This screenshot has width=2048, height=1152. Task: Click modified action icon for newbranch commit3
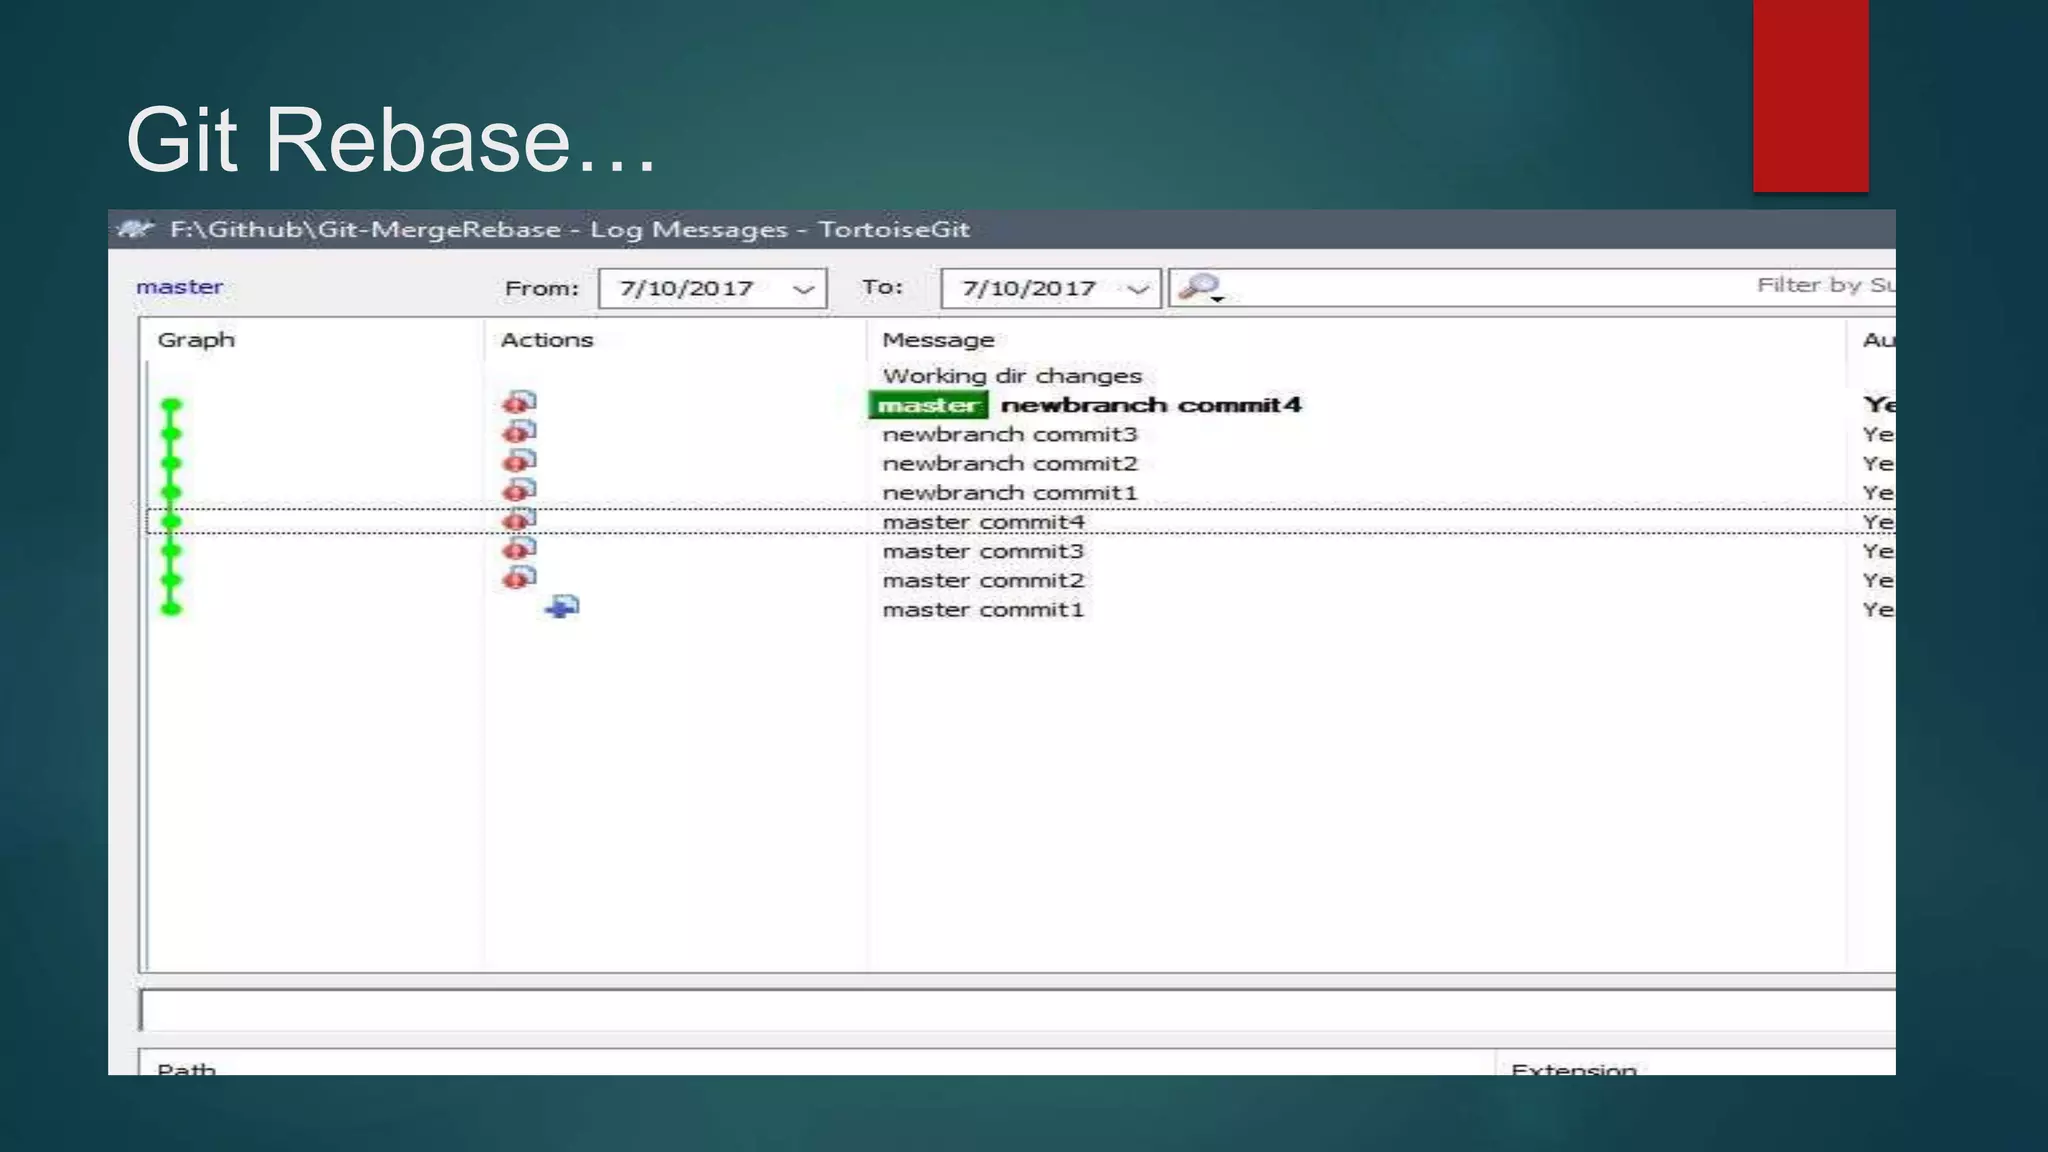[x=519, y=432]
